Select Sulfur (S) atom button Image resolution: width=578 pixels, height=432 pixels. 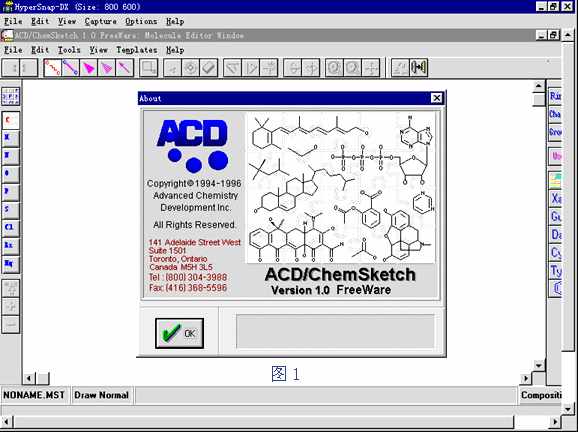click(x=11, y=209)
